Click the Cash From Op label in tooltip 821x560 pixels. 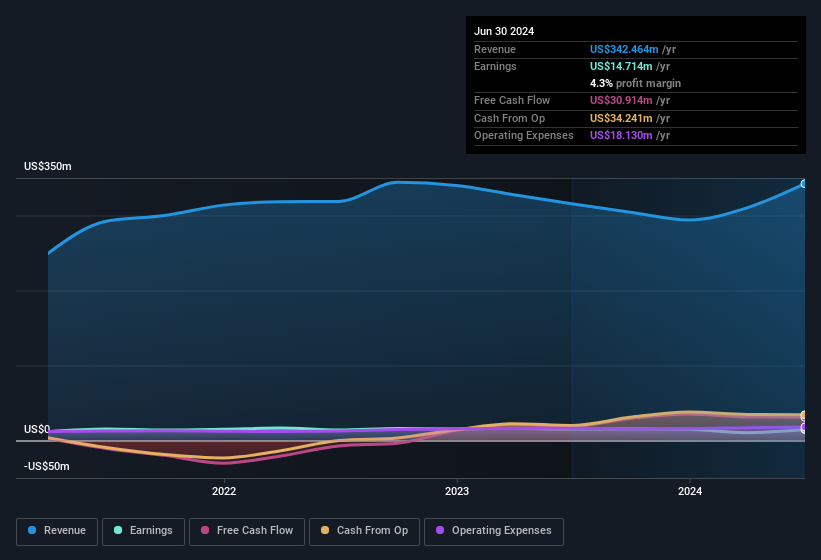(509, 118)
